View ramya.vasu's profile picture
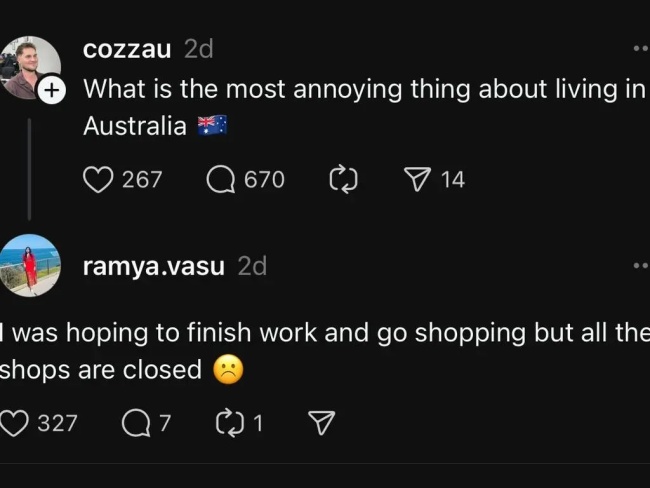Screen dimensions: 650x488 (30, 265)
